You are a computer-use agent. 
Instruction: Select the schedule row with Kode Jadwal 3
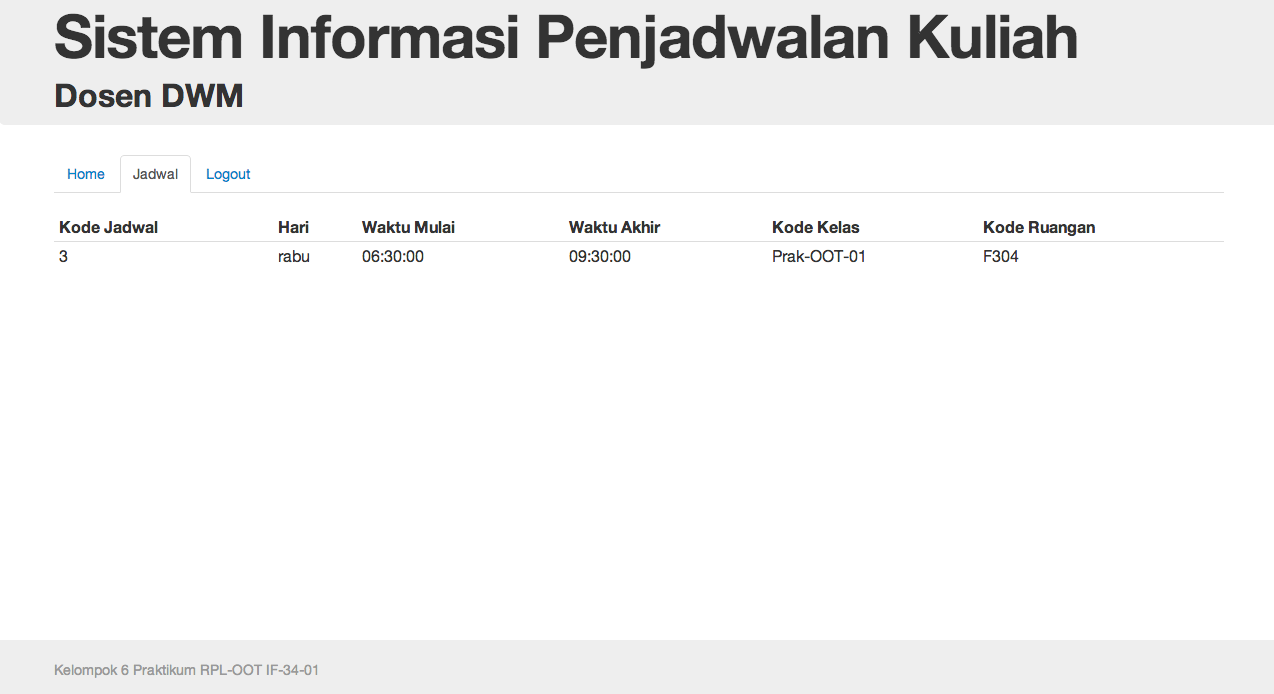coord(62,256)
